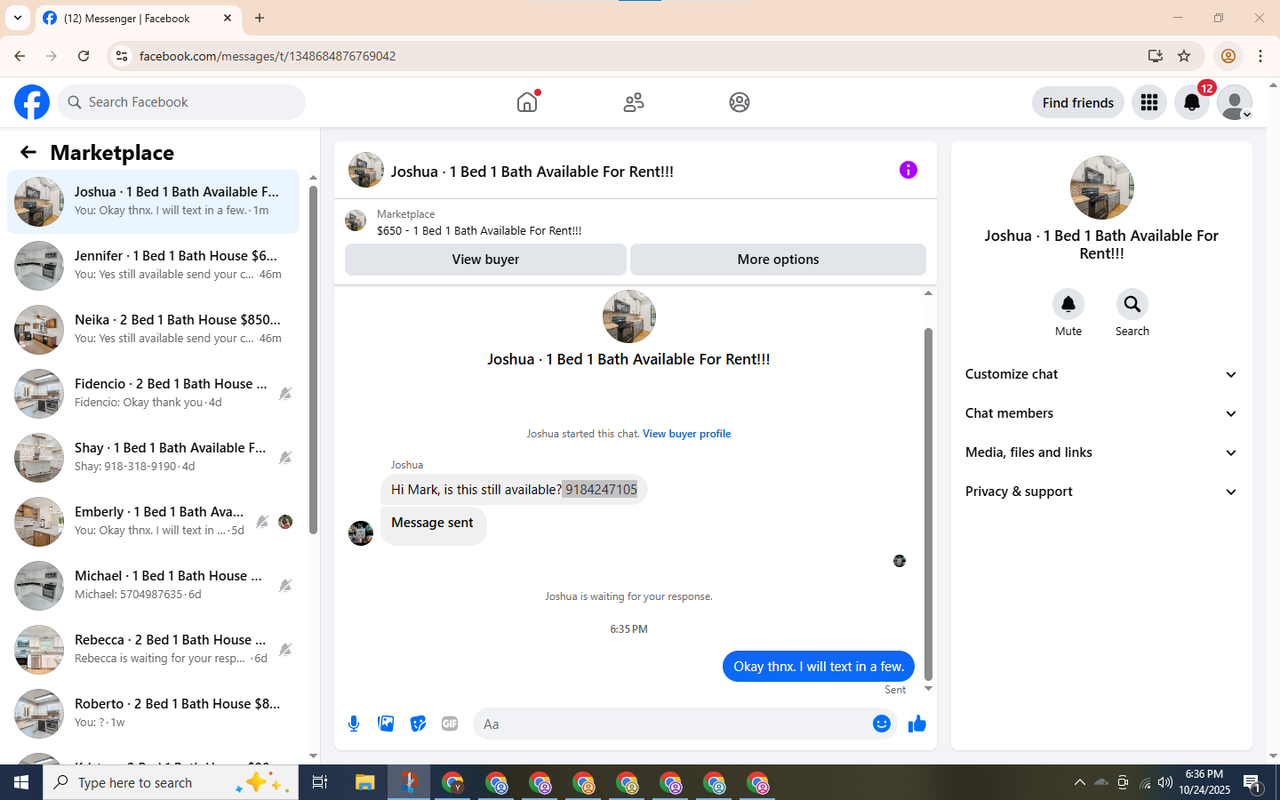Open the View buyer profile link
Image resolution: width=1280 pixels, height=800 pixels.
[x=686, y=433]
